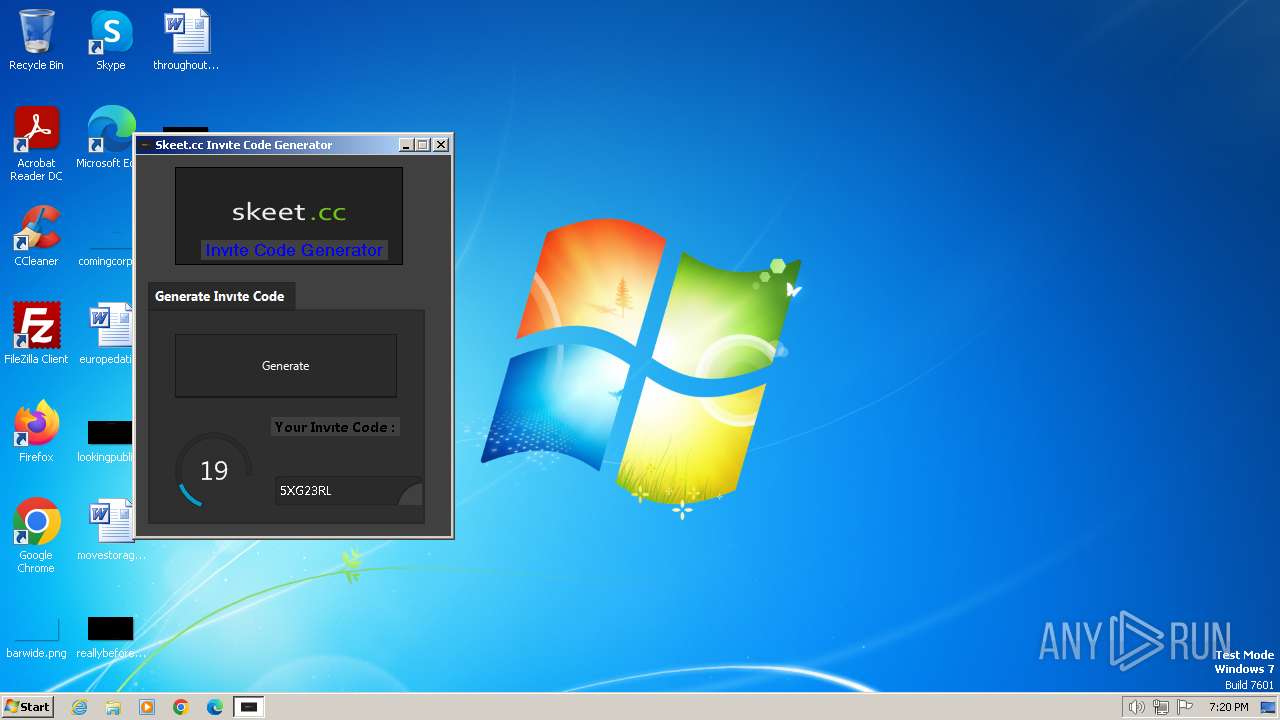Select the 'reallybefore...' desktop file icon
The width and height of the screenshot is (1280, 720).
tap(111, 638)
